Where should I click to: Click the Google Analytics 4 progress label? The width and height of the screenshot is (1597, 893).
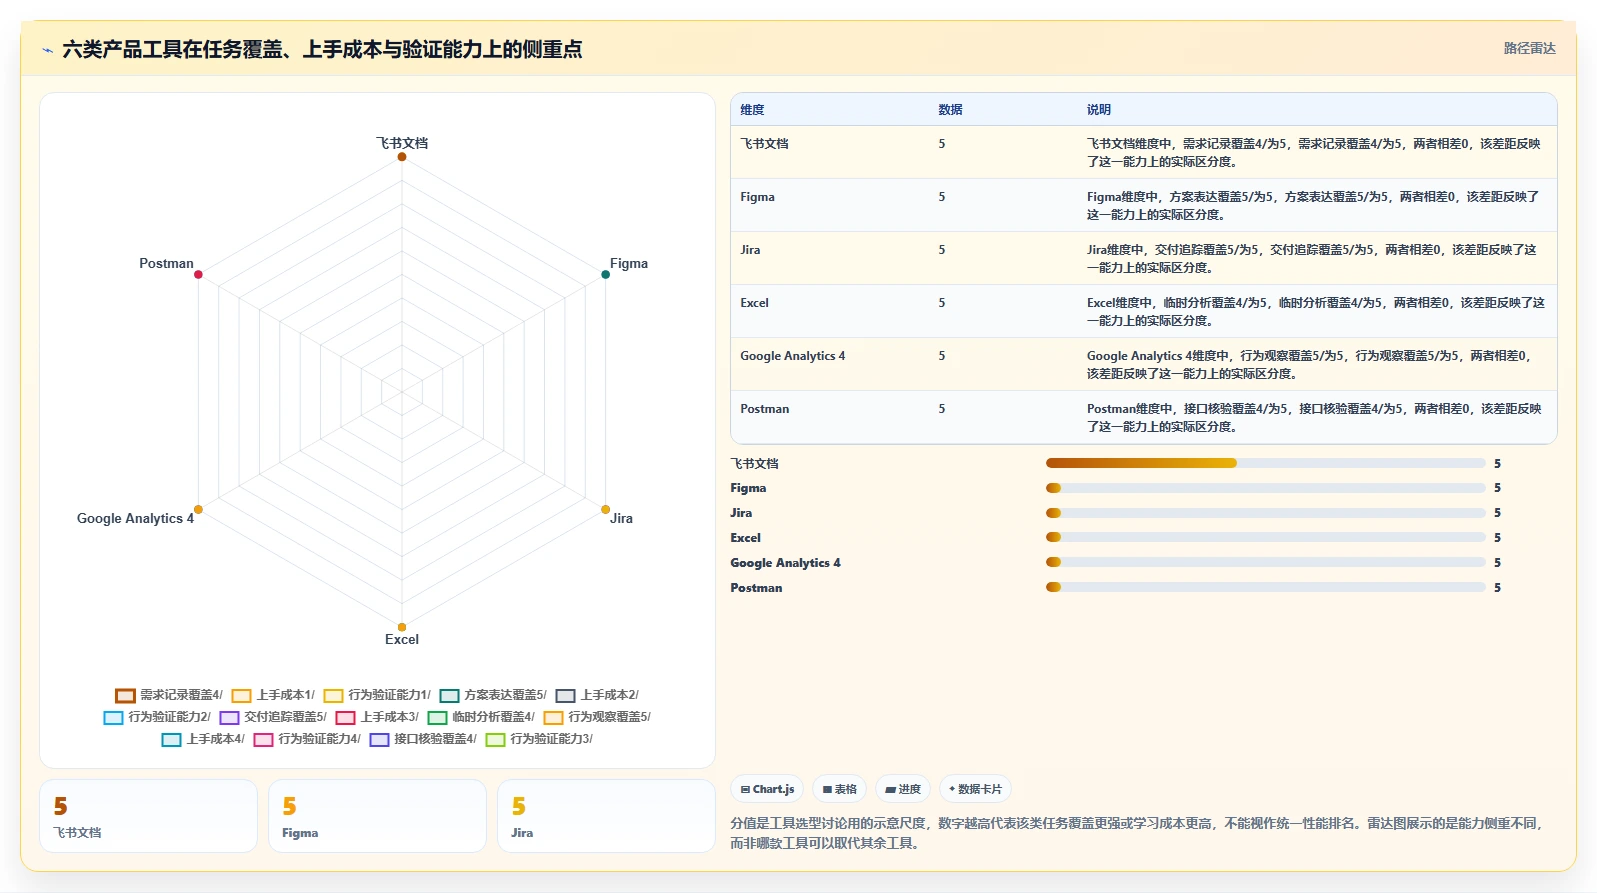click(x=785, y=563)
